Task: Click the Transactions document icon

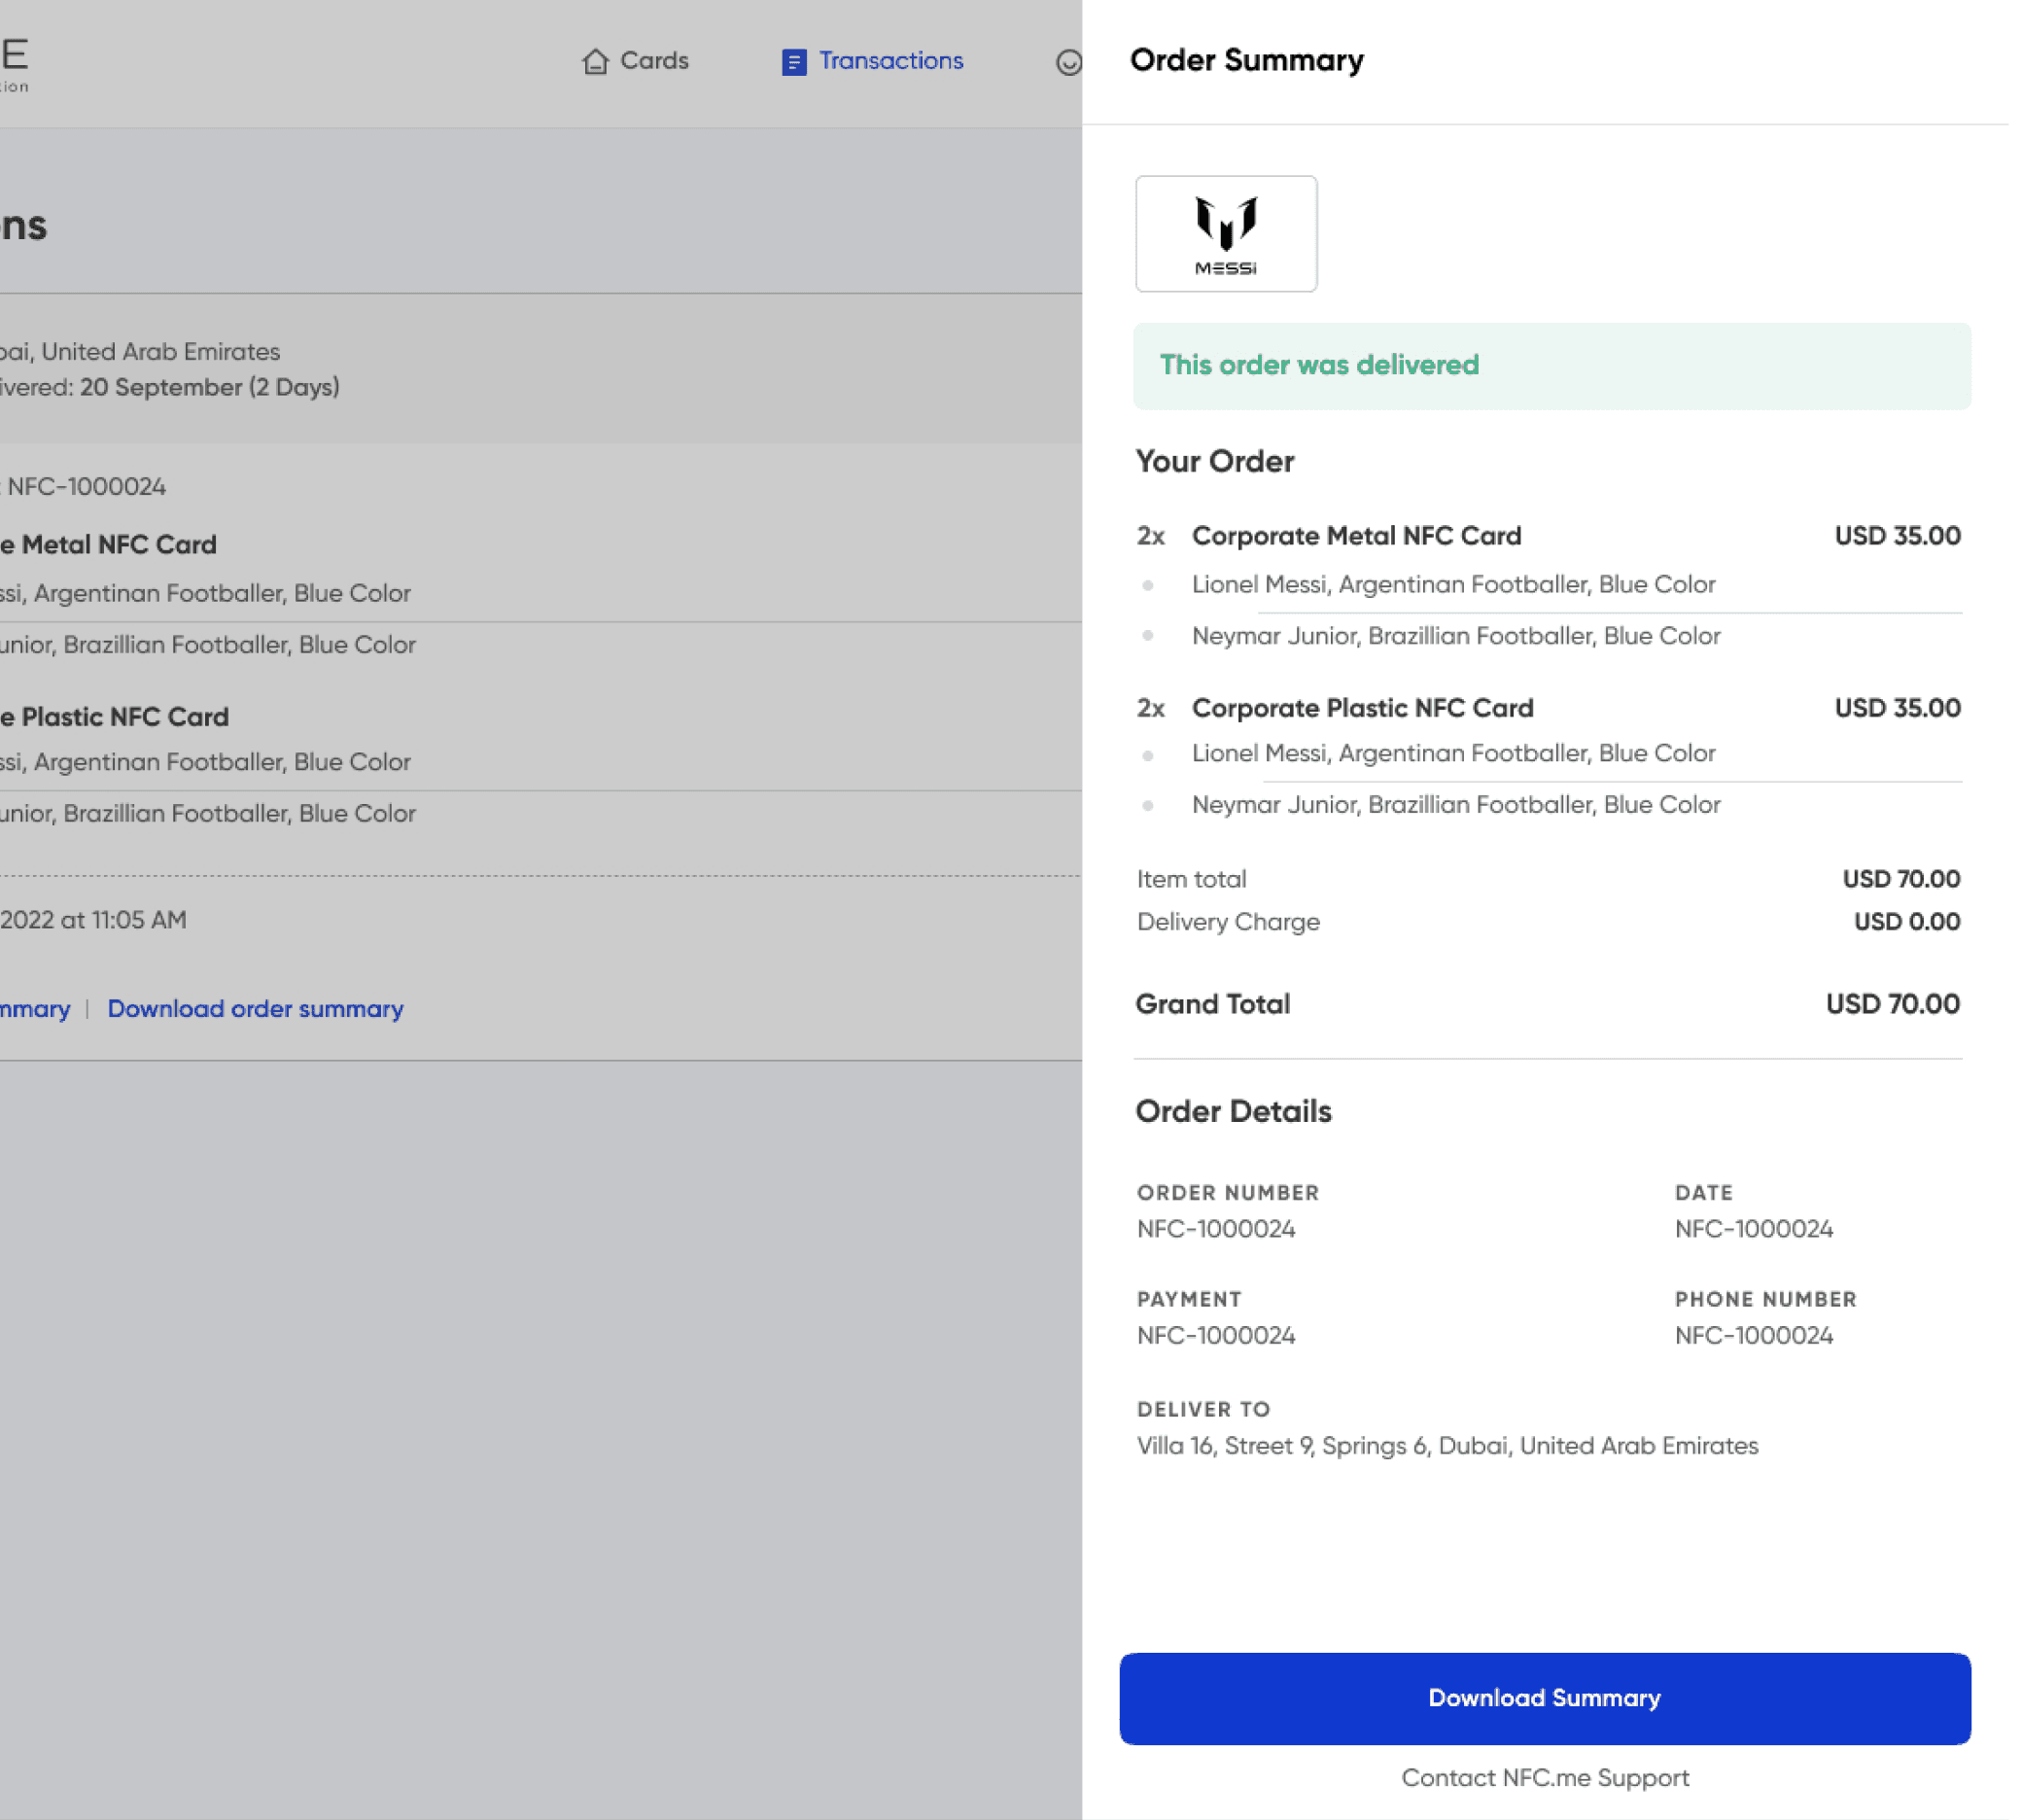Action: click(794, 62)
